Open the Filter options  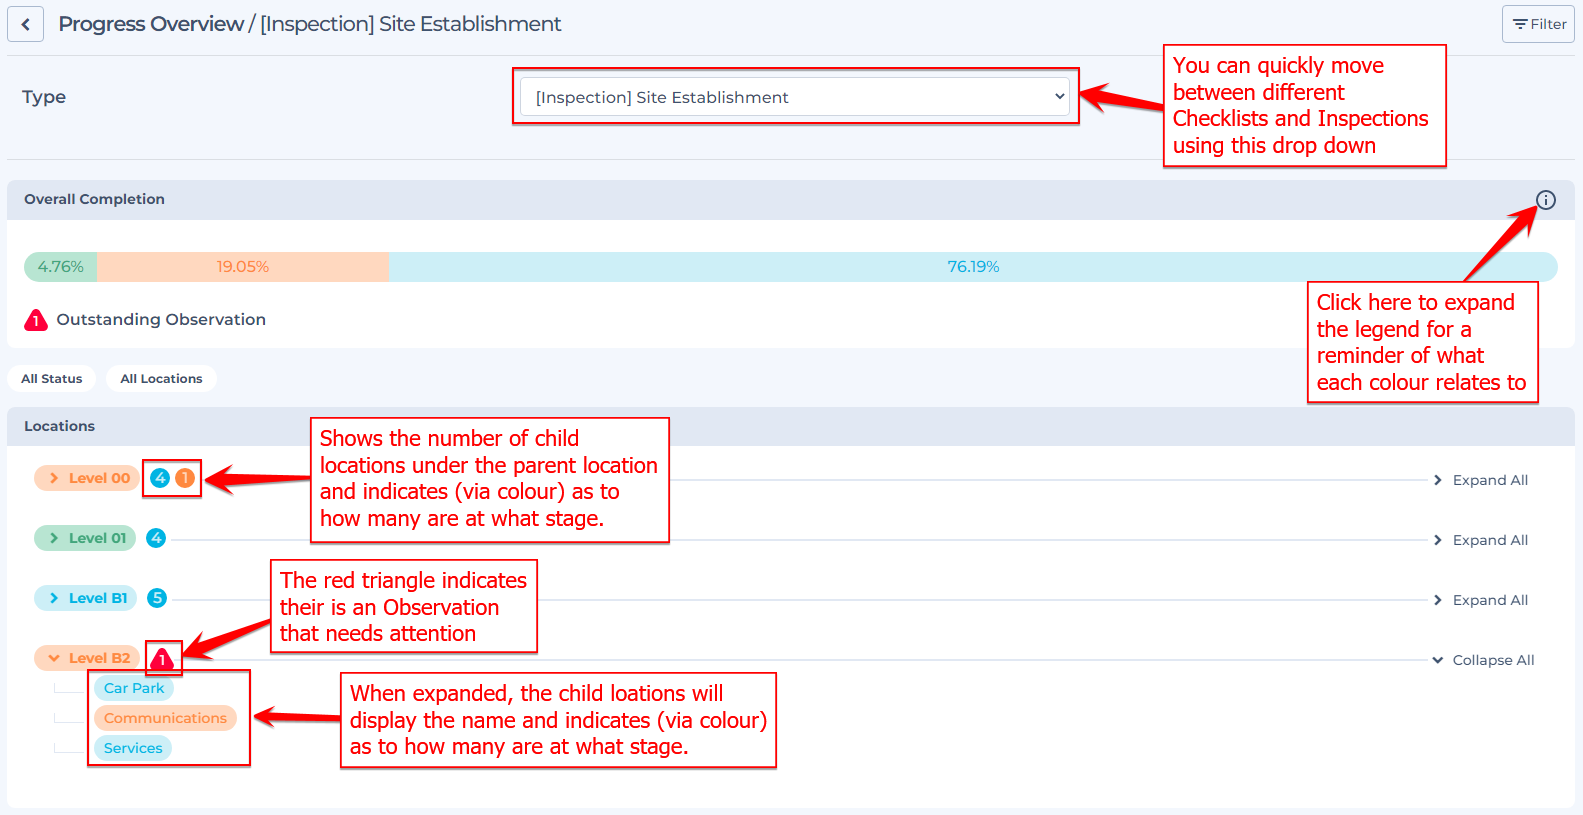coord(1538,24)
